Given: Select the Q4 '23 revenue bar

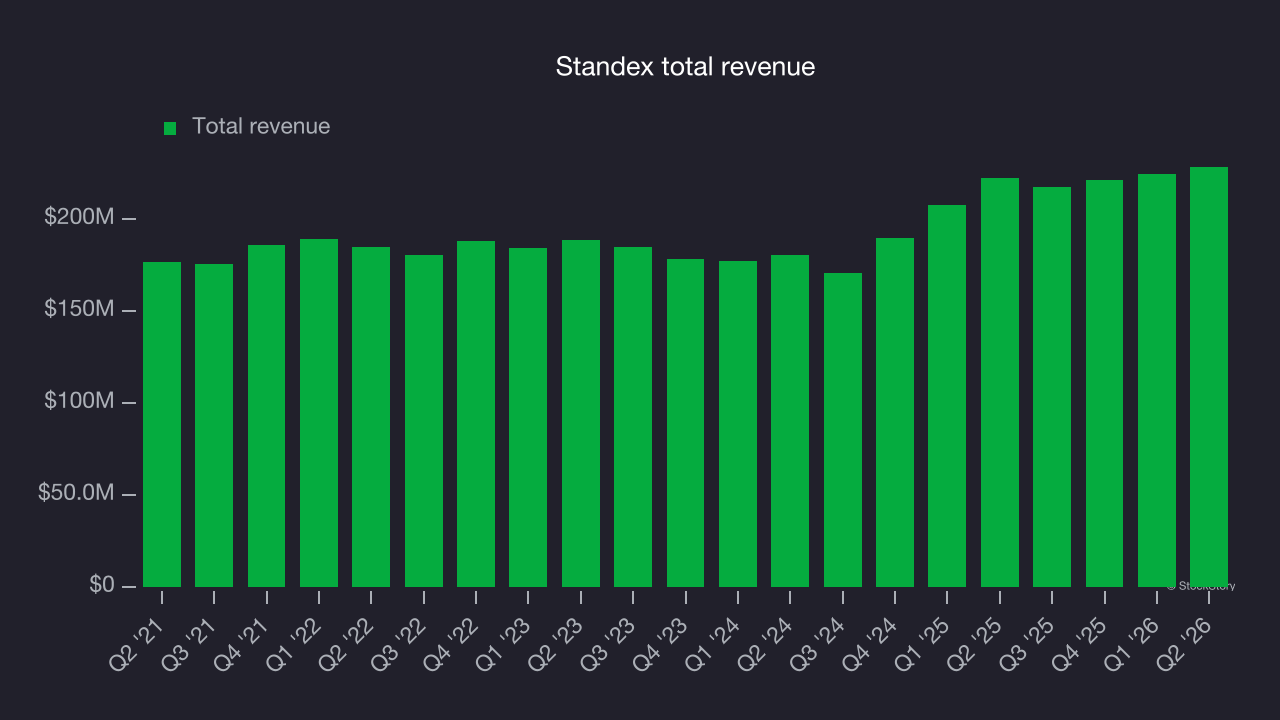Looking at the screenshot, I should pos(686,423).
